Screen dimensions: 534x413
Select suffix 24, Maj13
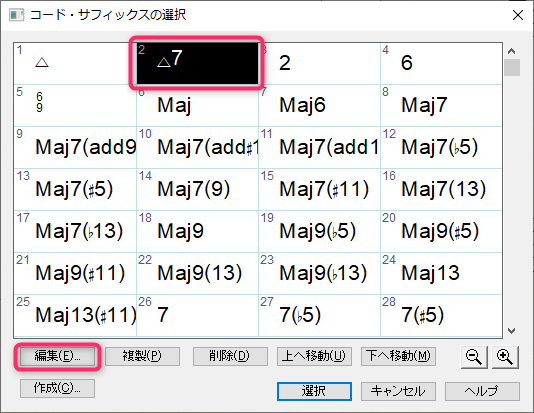[441, 273]
